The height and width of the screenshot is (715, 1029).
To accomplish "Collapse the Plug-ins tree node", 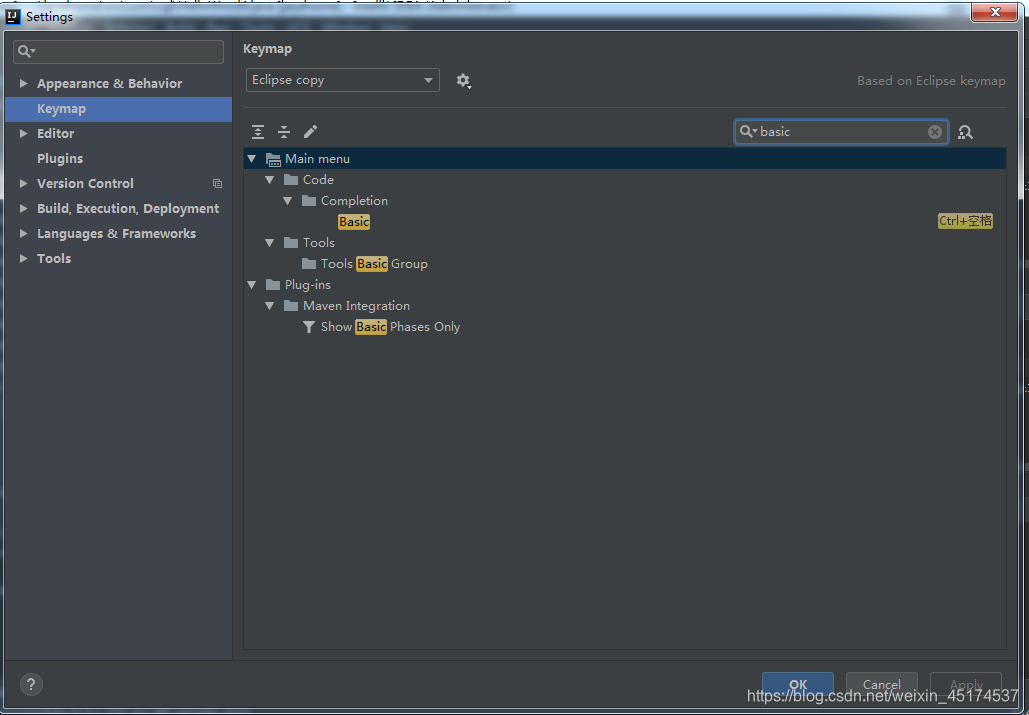I will pos(251,285).
